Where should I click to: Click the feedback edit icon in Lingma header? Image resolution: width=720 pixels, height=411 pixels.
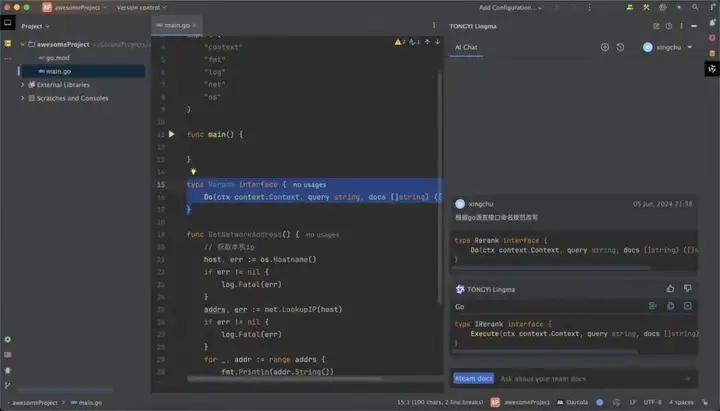tap(656, 26)
